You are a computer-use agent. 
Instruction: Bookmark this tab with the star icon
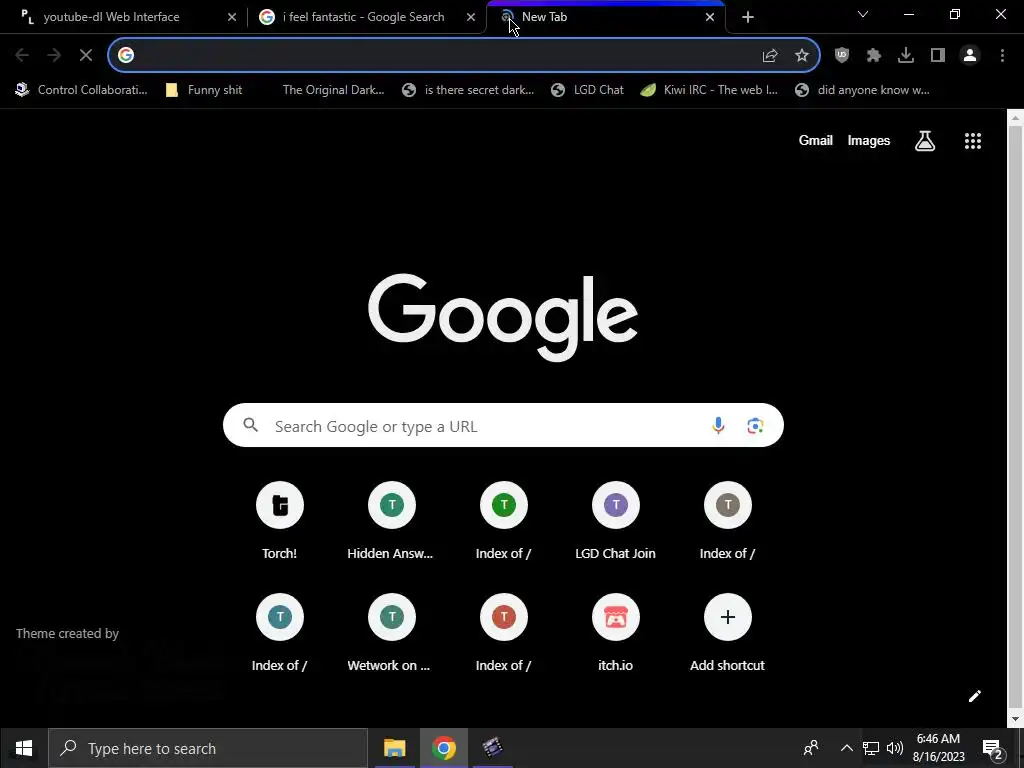pyautogui.click(x=802, y=56)
